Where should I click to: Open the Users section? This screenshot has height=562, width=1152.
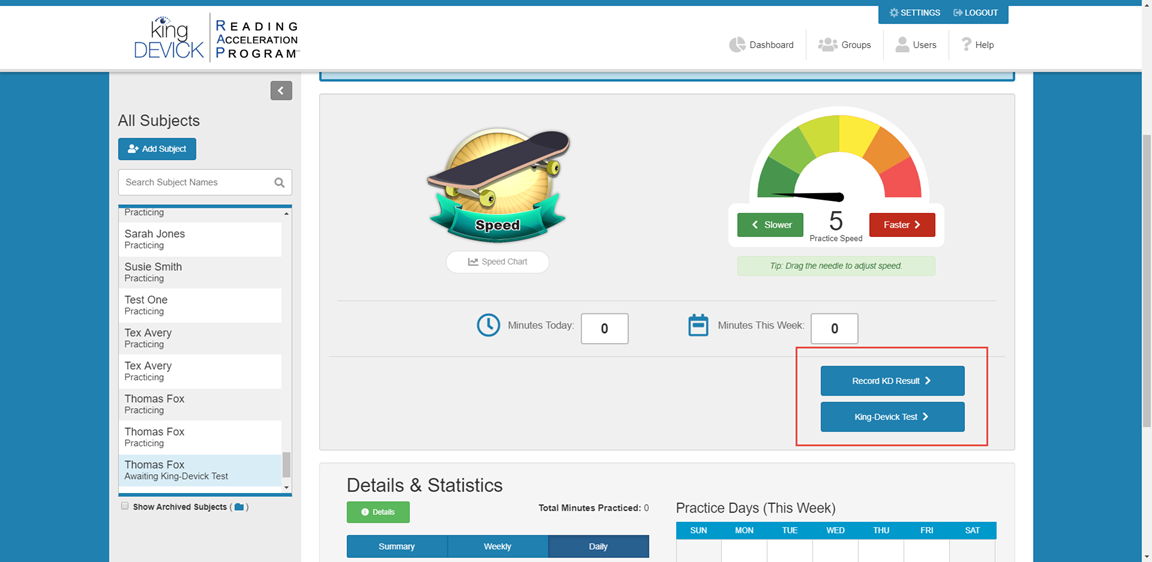coord(915,45)
